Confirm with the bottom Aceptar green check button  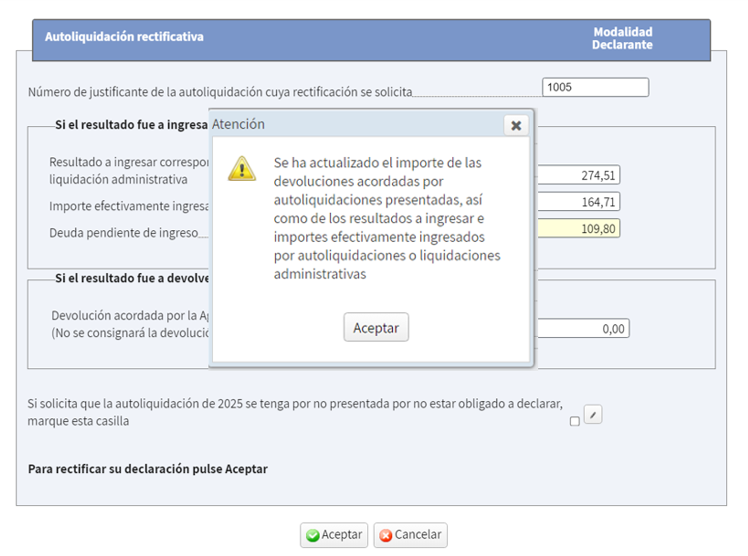coord(334,535)
